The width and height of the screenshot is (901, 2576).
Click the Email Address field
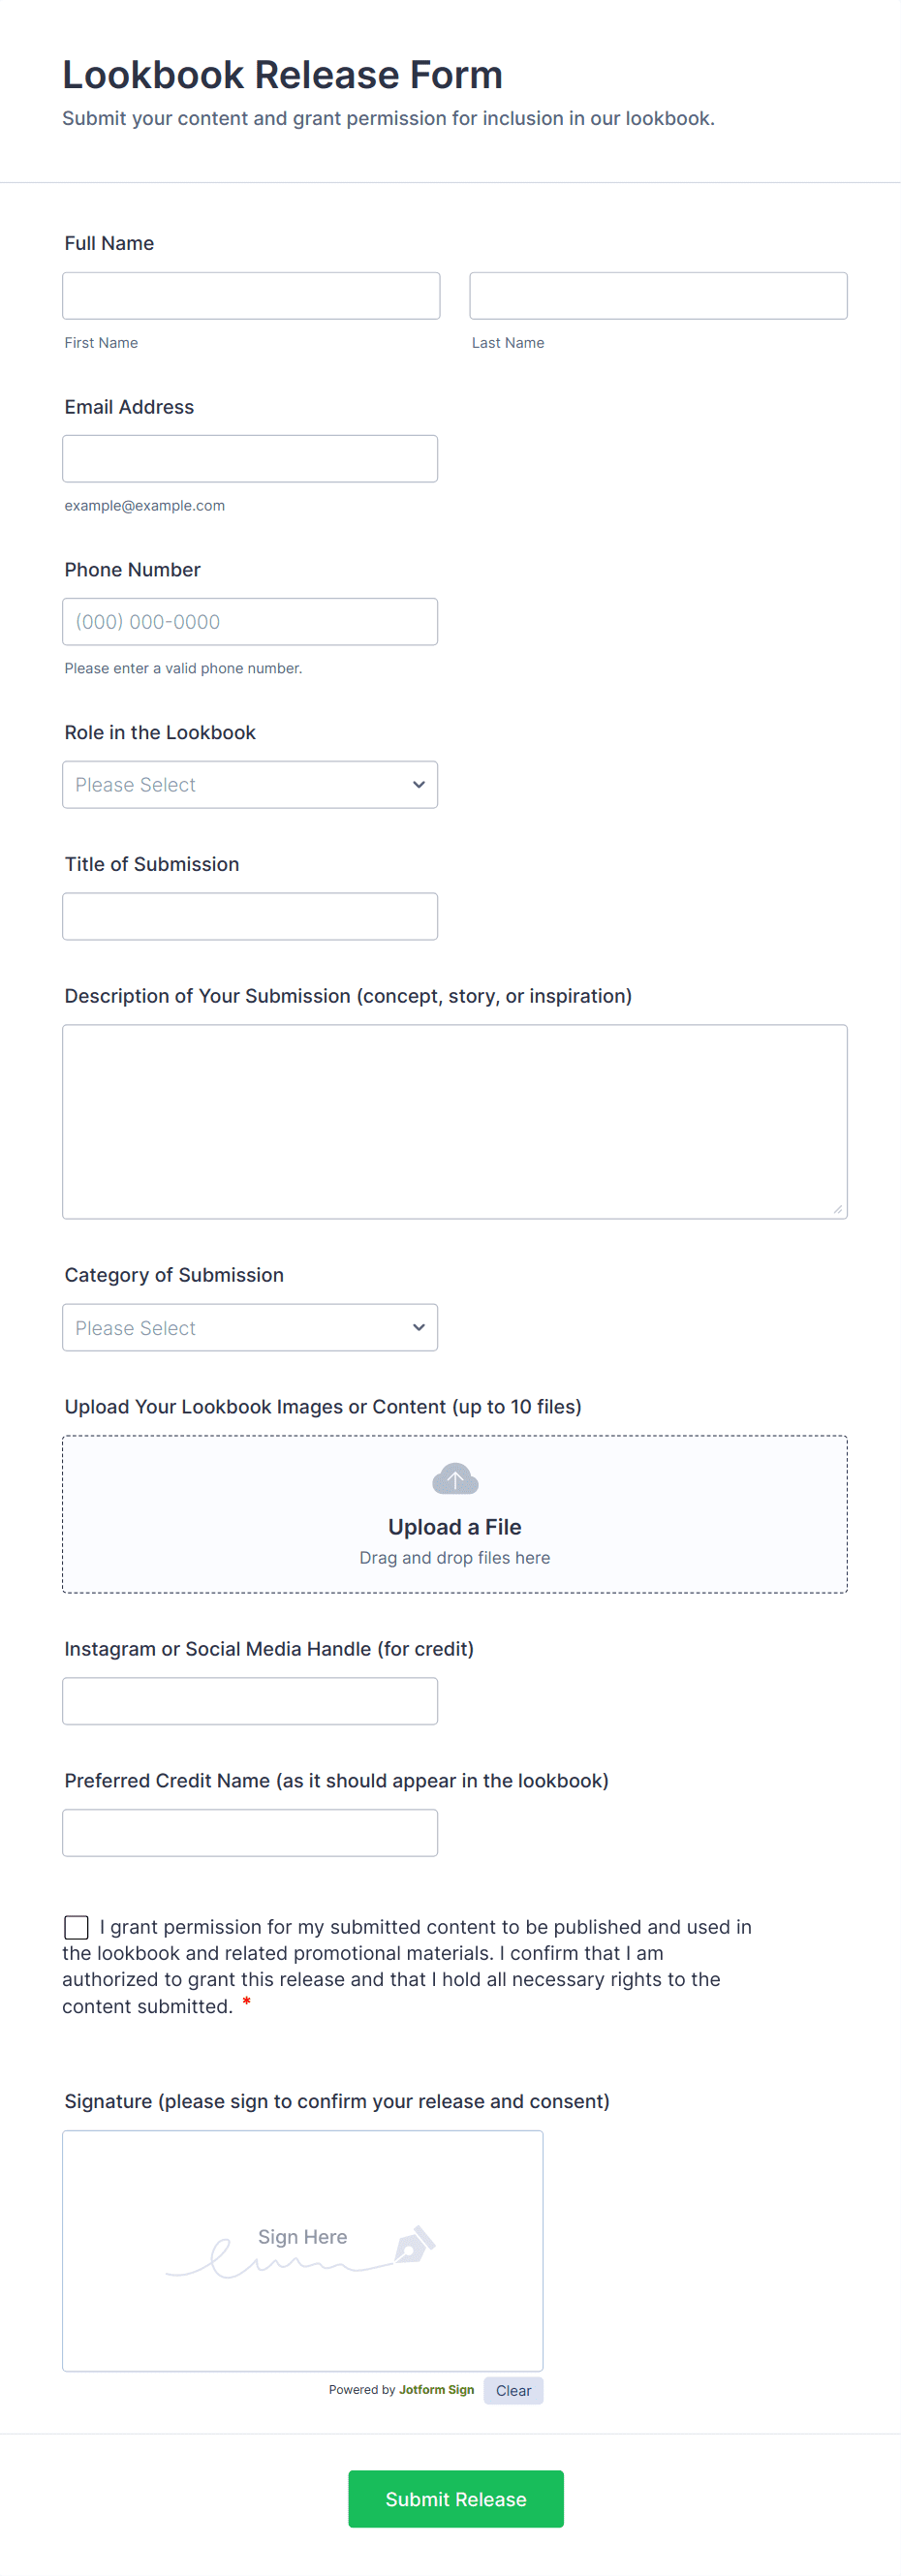click(250, 458)
